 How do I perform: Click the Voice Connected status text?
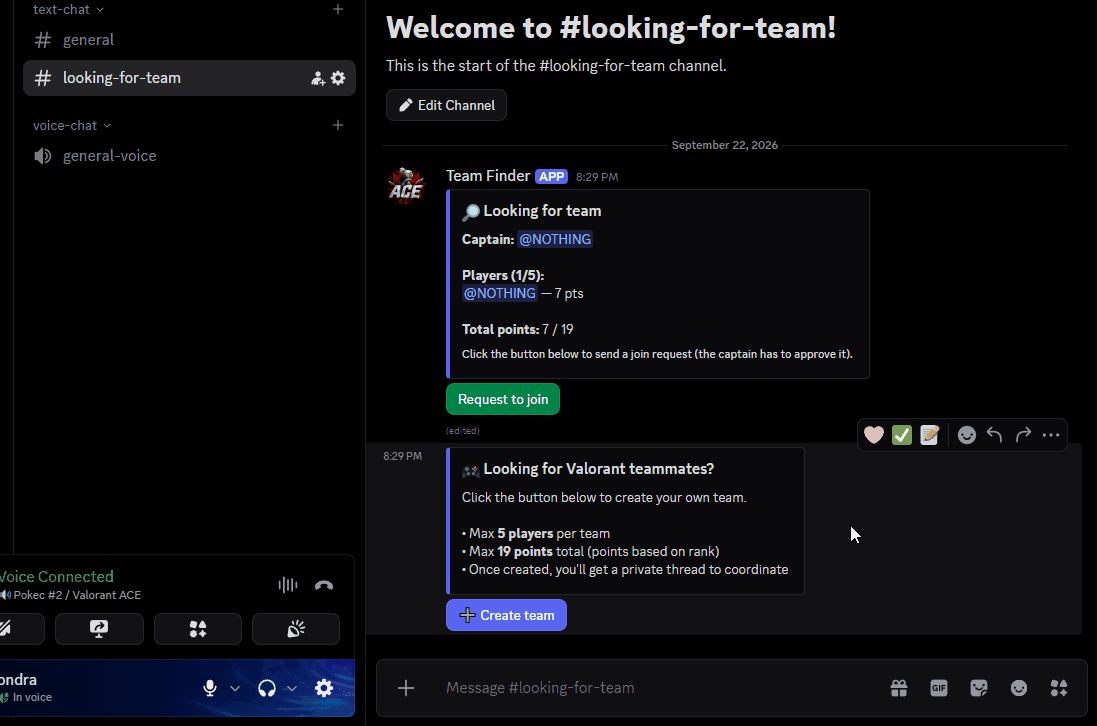57,577
